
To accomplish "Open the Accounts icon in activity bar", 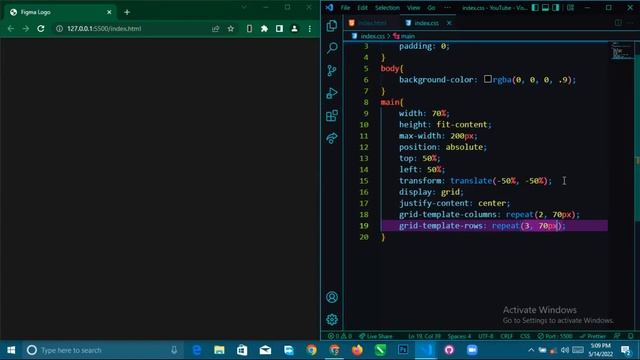I will coord(332,297).
